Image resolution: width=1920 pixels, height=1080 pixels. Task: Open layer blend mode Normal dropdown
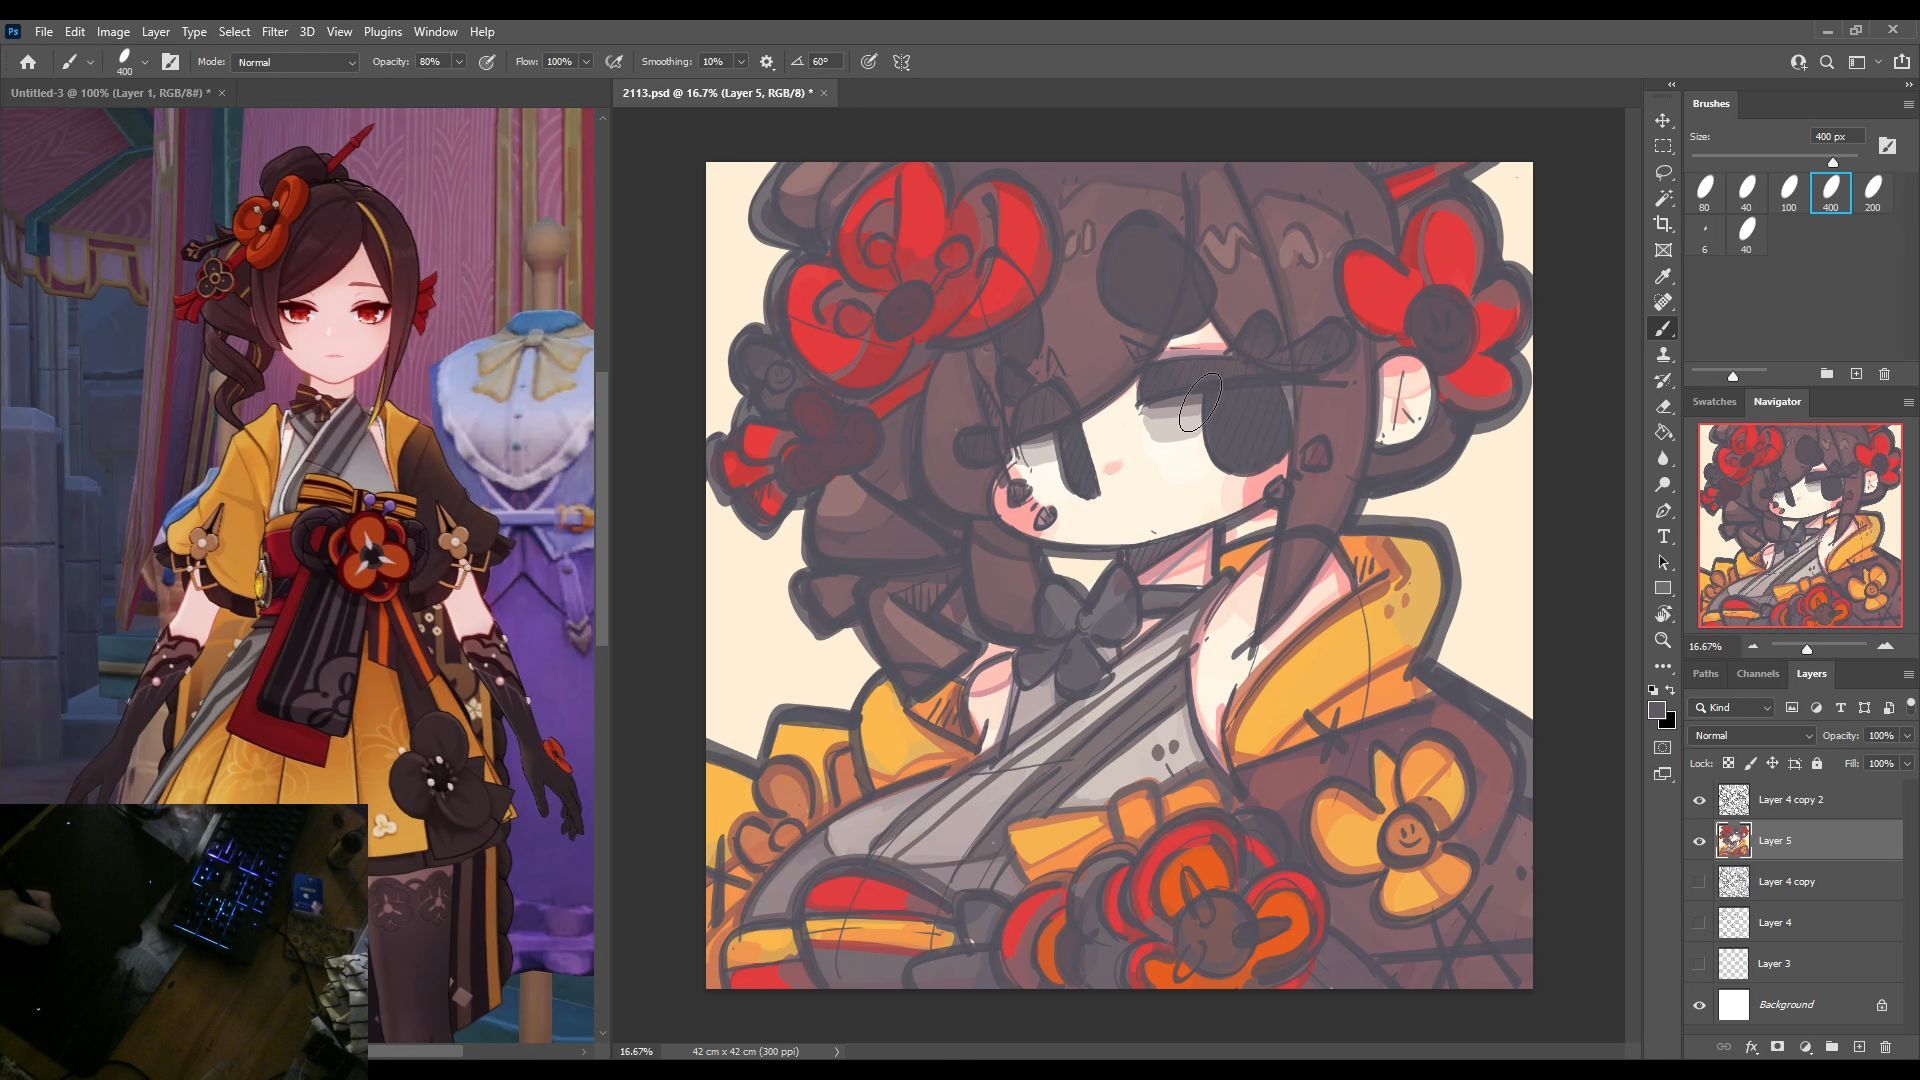1751,736
